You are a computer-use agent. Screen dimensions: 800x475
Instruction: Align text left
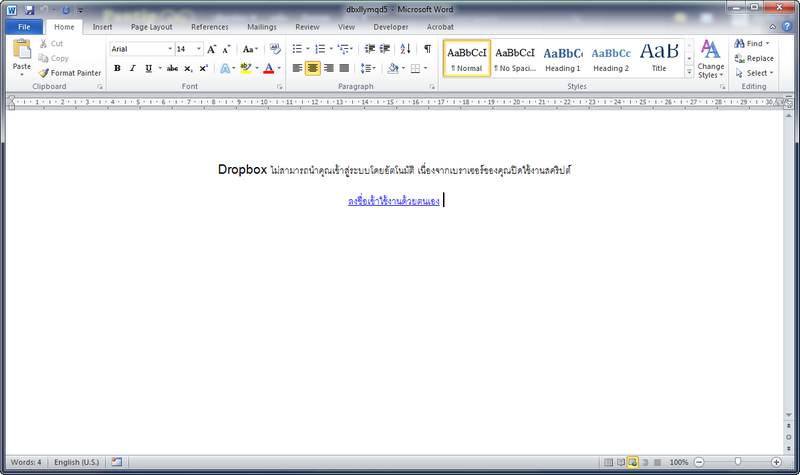[297, 68]
